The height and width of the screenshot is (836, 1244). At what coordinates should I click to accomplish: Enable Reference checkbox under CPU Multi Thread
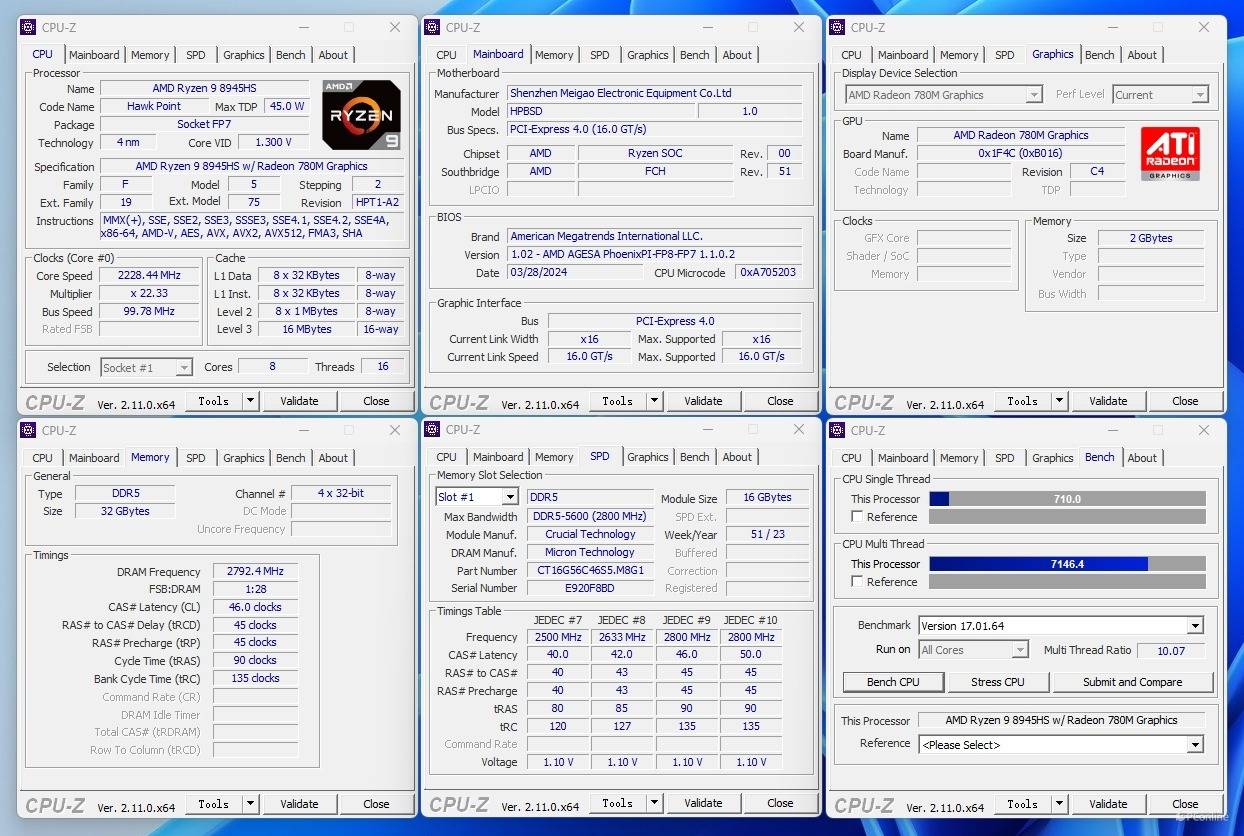pos(857,582)
